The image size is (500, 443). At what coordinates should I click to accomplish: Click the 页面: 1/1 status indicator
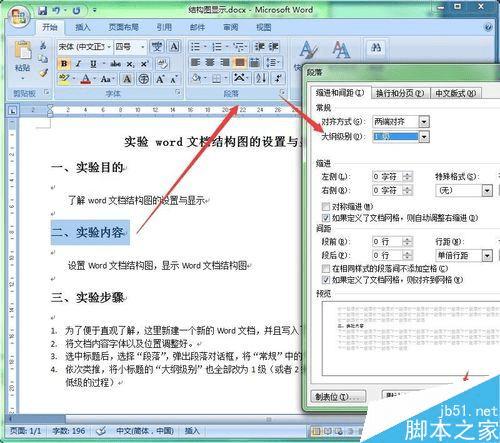(25, 431)
